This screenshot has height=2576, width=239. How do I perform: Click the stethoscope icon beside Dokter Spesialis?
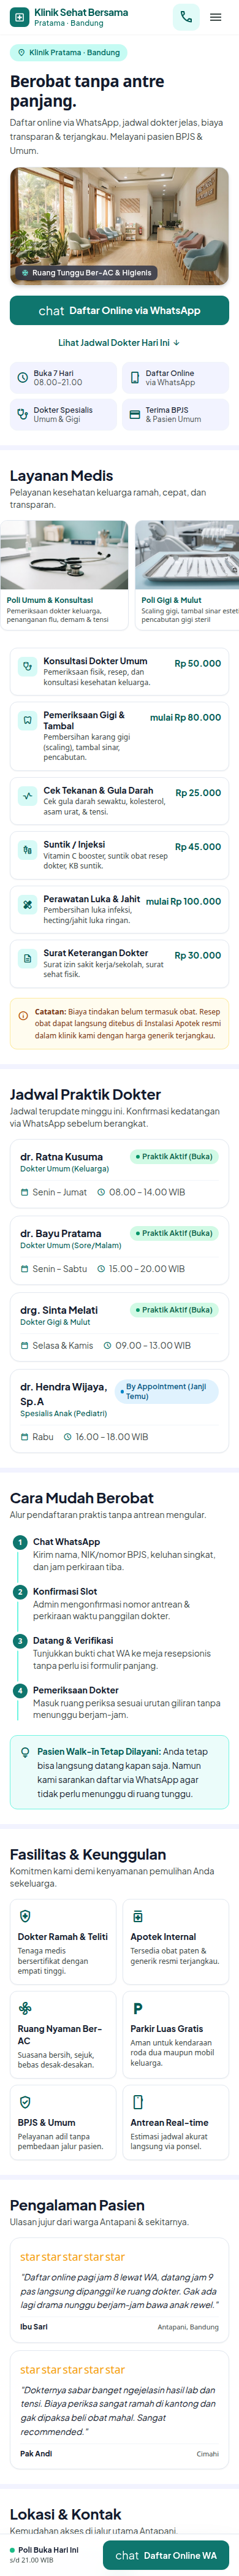point(22,414)
